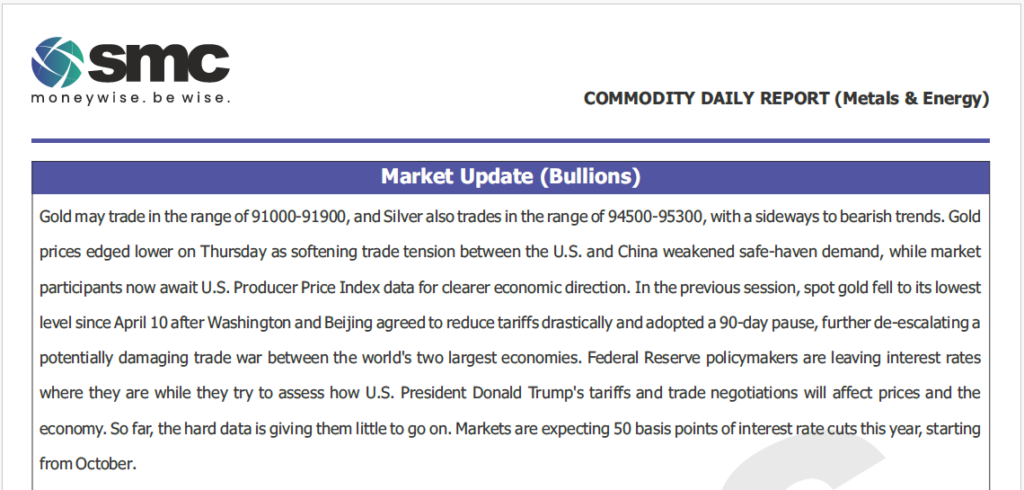
Task: Click the words from October
Action: [88, 465]
